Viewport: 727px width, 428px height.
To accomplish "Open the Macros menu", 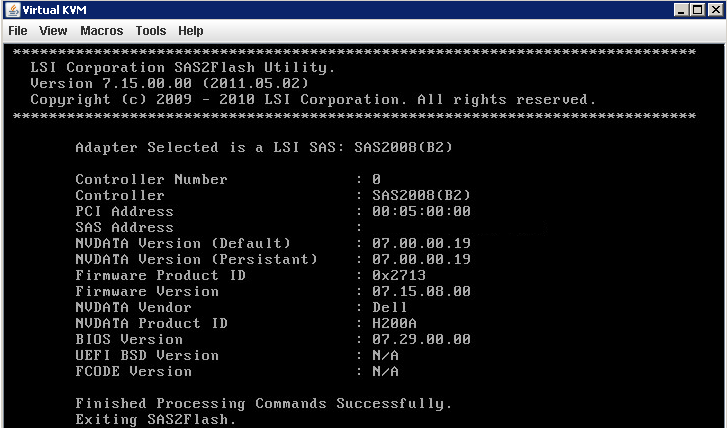I will [x=101, y=31].
